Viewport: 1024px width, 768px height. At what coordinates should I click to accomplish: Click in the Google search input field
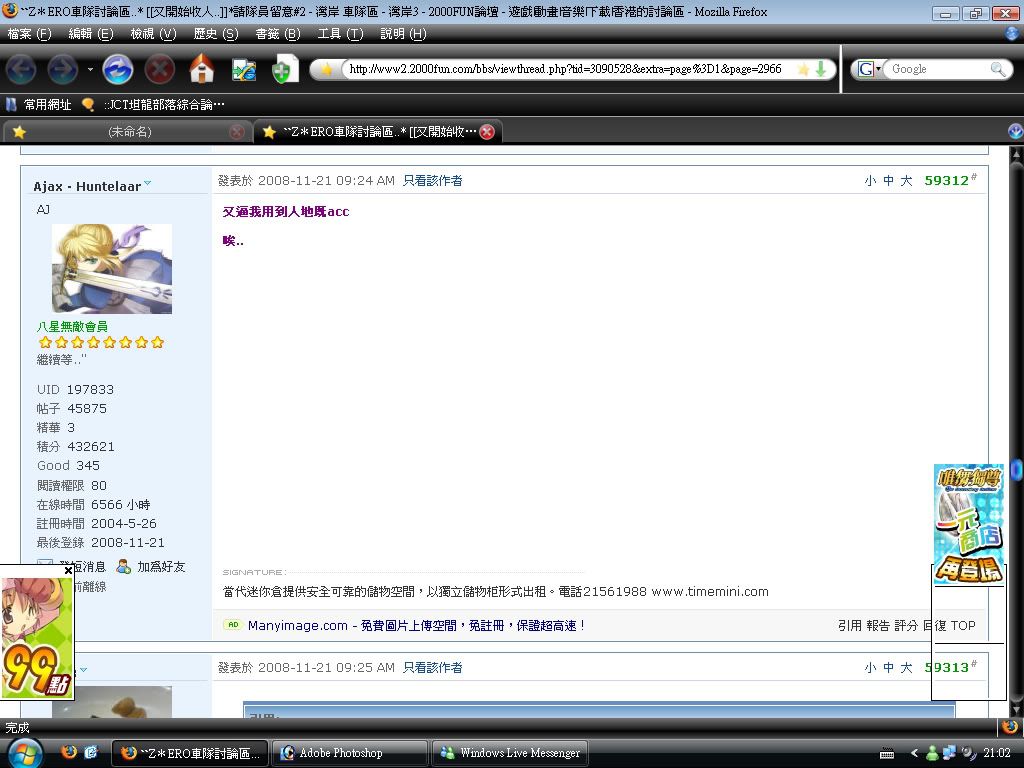(935, 69)
